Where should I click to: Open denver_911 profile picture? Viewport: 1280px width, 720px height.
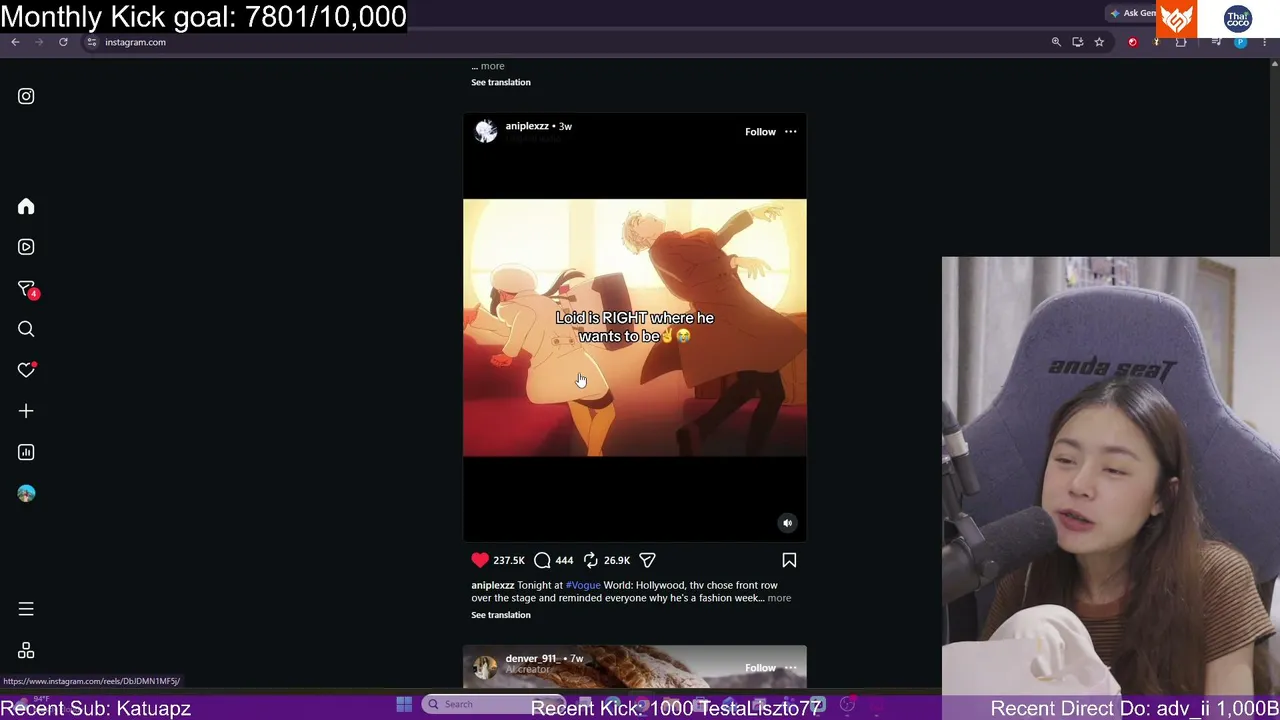[x=485, y=667]
